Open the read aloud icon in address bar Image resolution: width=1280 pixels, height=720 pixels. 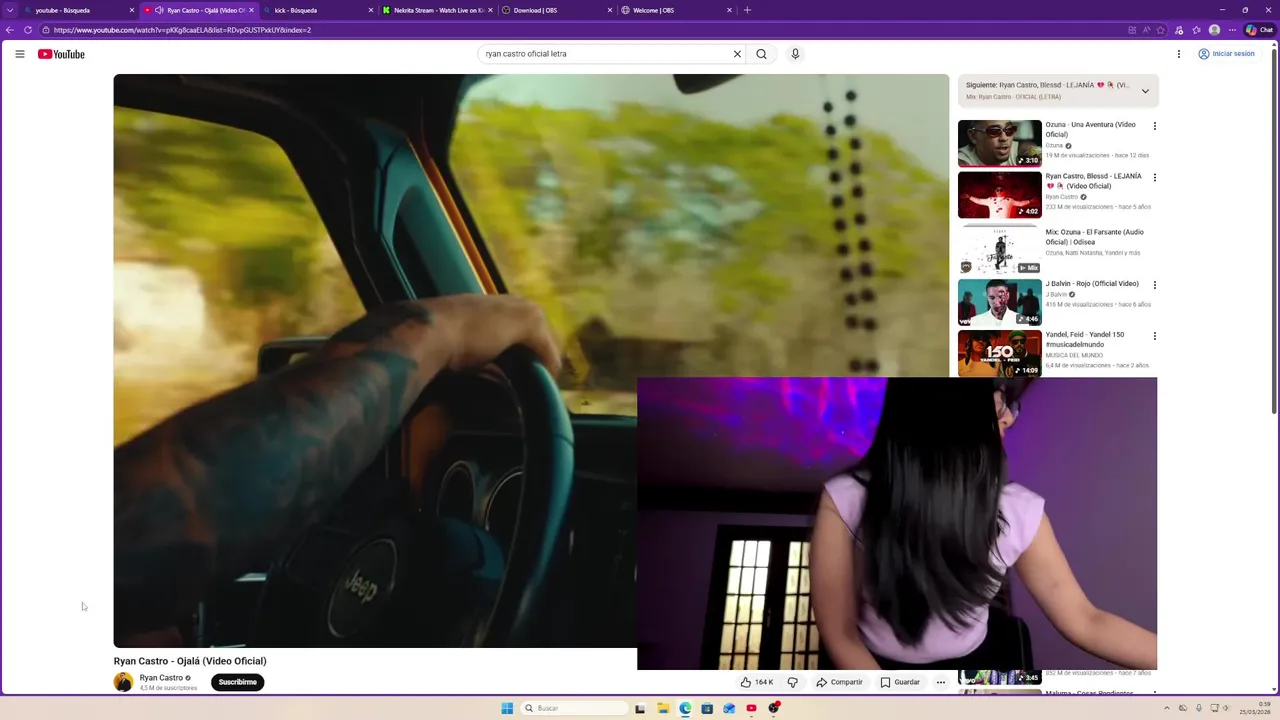[1147, 30]
